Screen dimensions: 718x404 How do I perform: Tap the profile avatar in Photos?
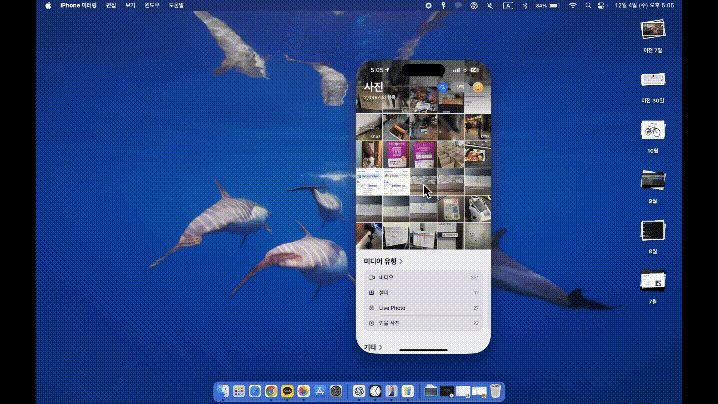click(x=478, y=88)
